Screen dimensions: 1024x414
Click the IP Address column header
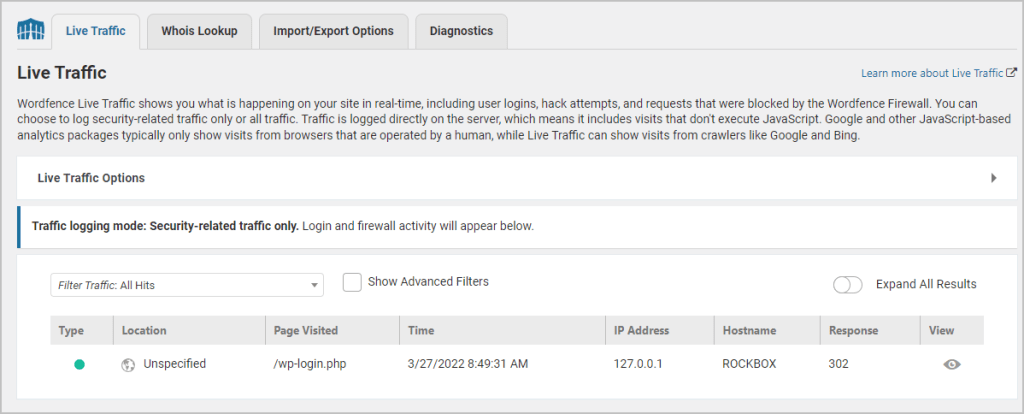[x=660, y=330]
